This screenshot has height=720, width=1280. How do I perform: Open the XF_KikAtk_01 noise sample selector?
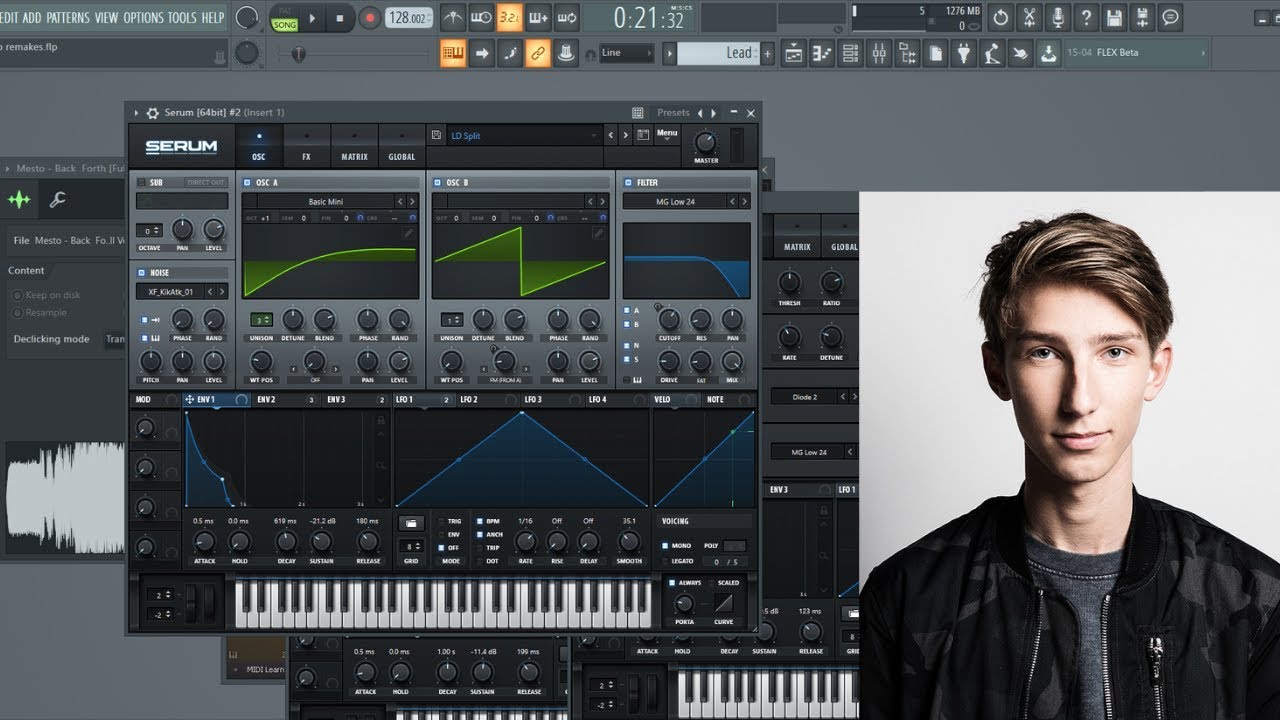click(171, 292)
